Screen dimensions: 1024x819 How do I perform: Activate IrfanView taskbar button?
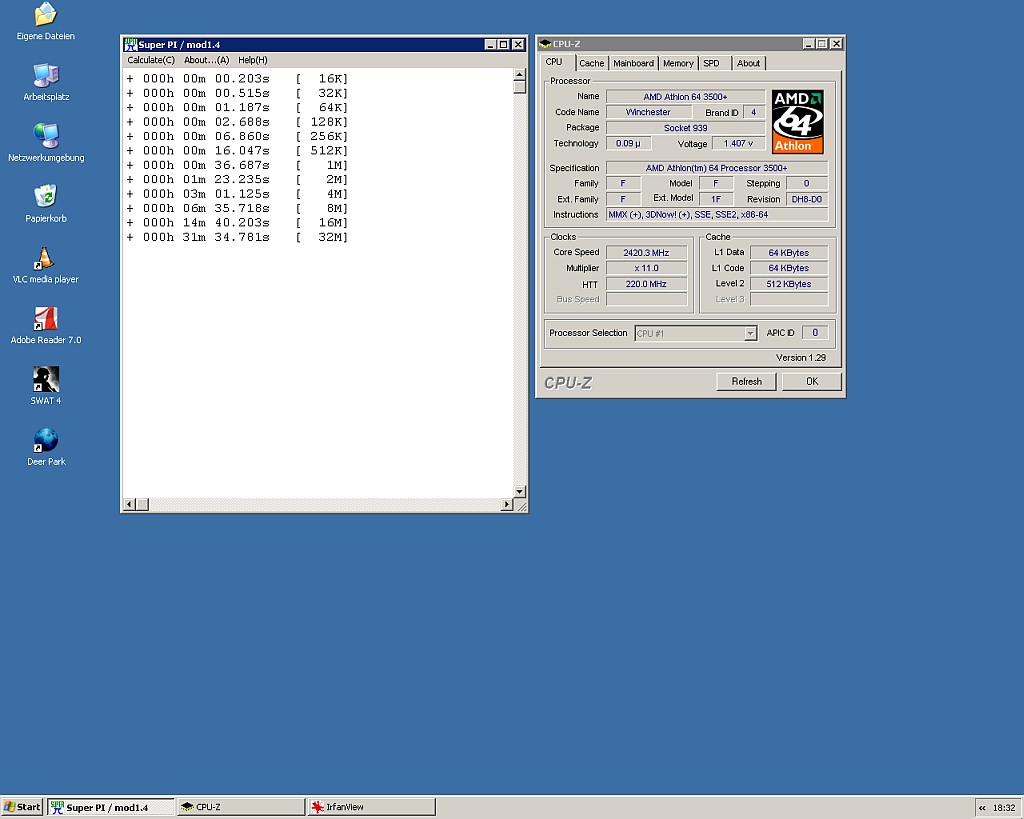click(x=372, y=807)
